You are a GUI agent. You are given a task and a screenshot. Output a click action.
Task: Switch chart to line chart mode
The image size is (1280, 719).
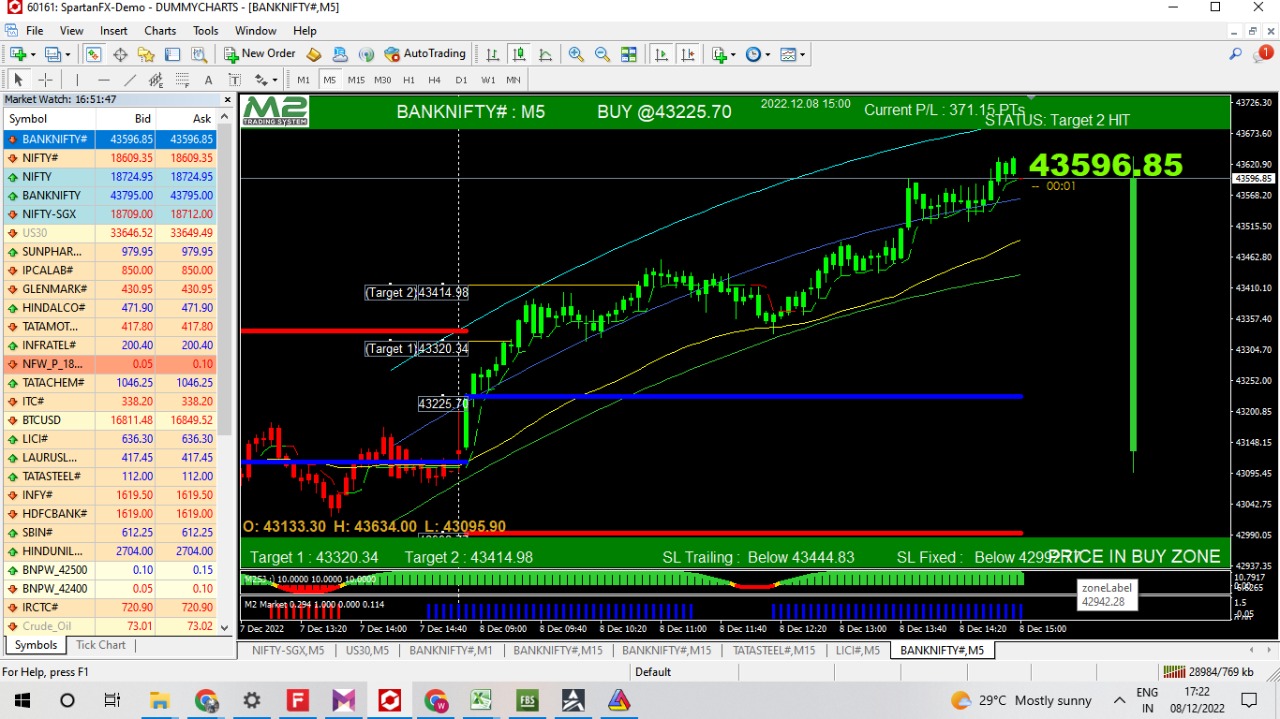pyautogui.click(x=545, y=54)
